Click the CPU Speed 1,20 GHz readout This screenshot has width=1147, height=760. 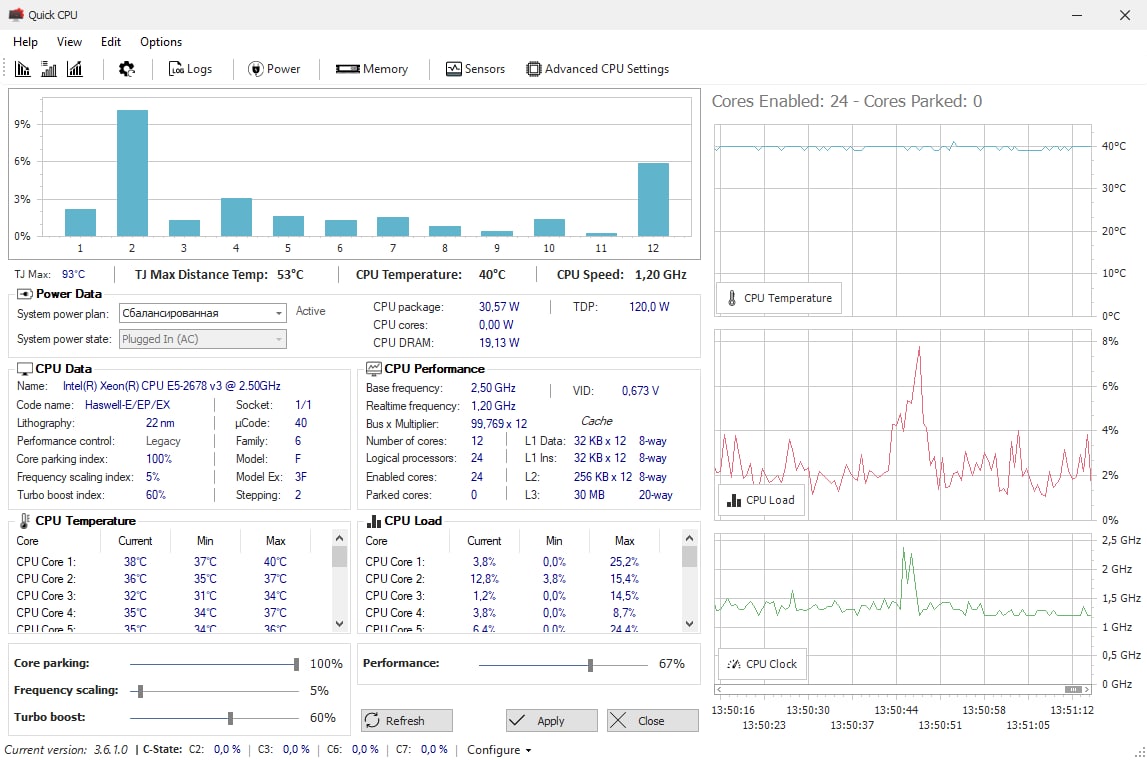pos(622,275)
